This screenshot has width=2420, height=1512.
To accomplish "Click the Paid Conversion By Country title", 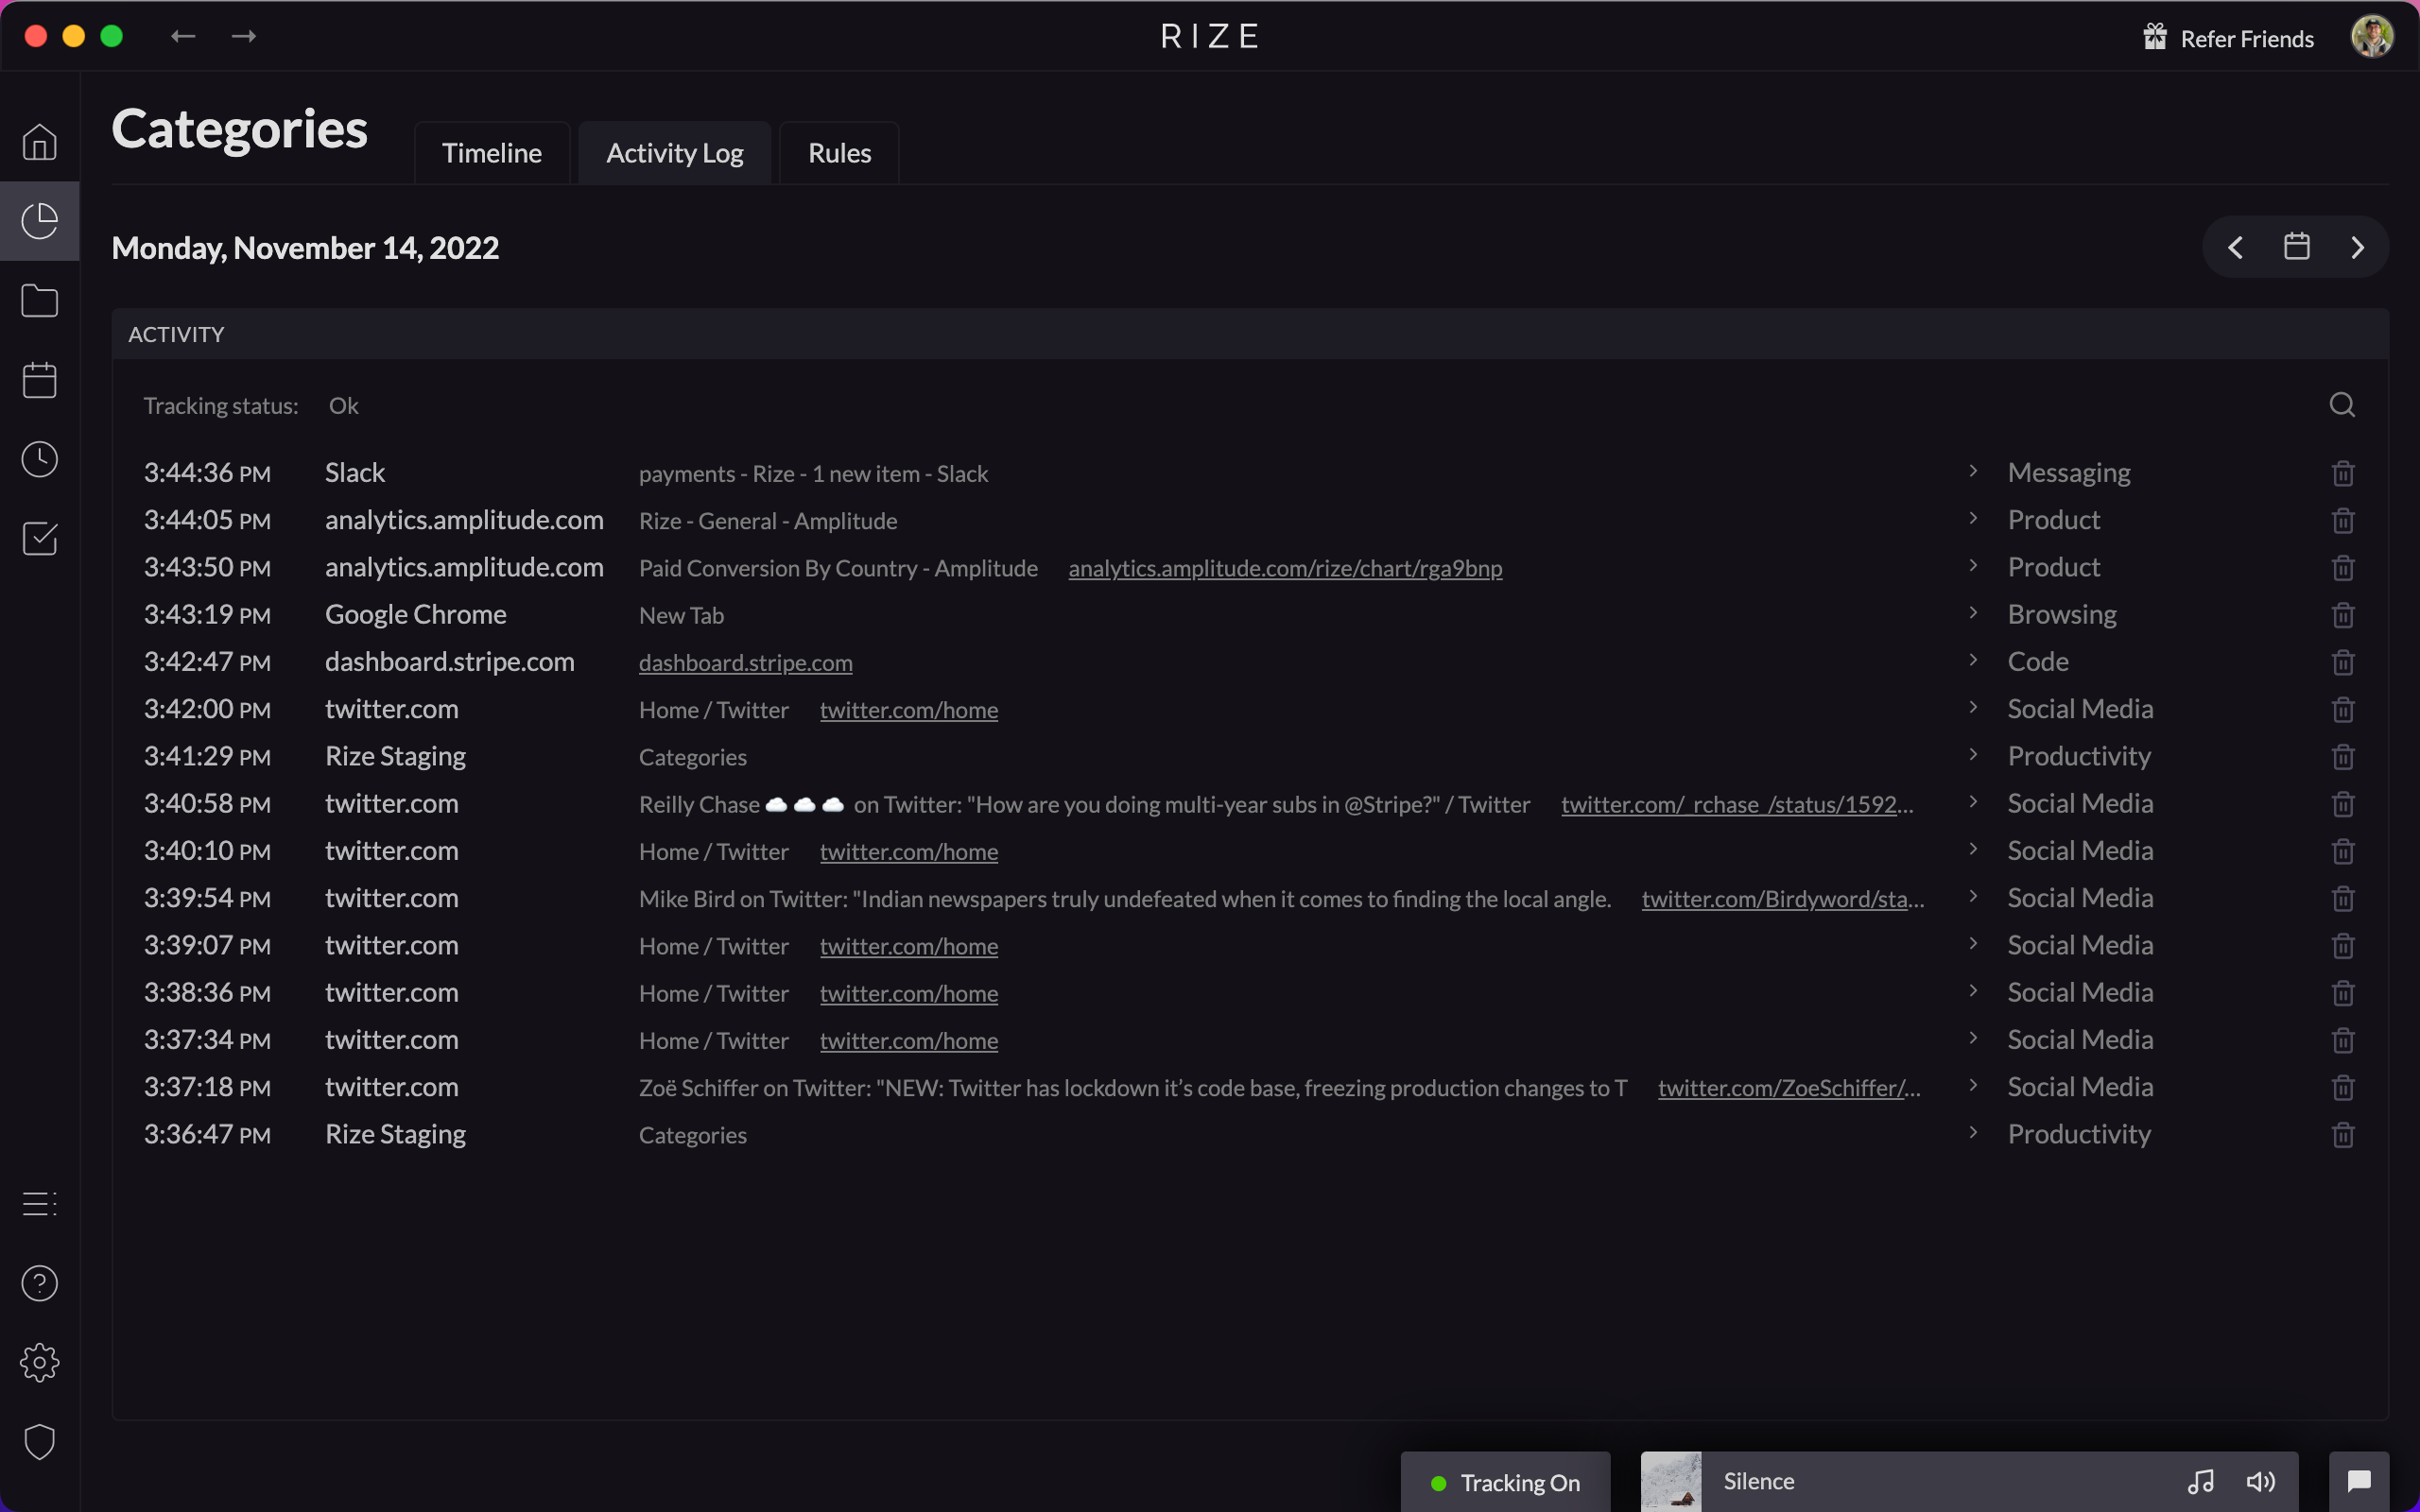I will point(838,568).
